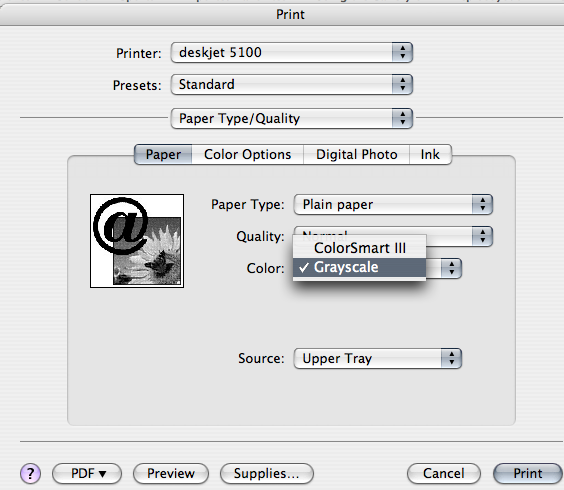This screenshot has height=490, width=564.
Task: Click the printer popup arrows icon
Action: 402,53
